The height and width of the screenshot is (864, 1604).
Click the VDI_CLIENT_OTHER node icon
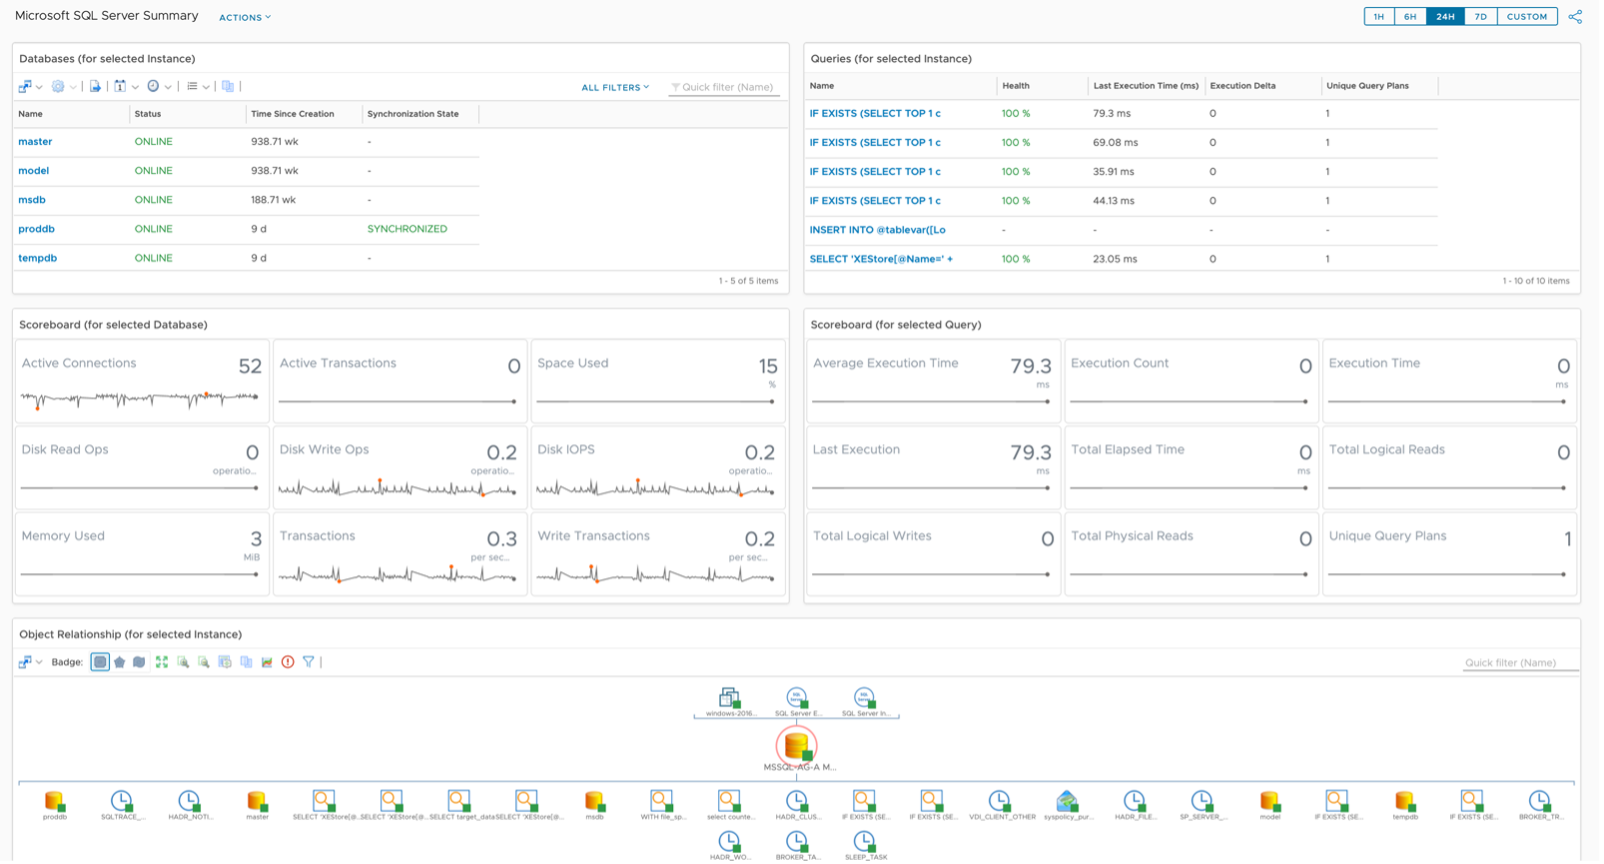coord(1001,802)
